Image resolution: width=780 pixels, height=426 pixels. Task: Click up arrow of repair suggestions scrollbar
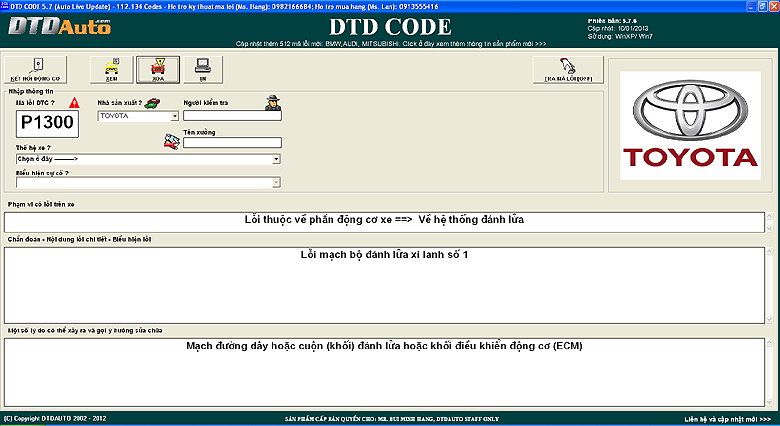point(770,343)
